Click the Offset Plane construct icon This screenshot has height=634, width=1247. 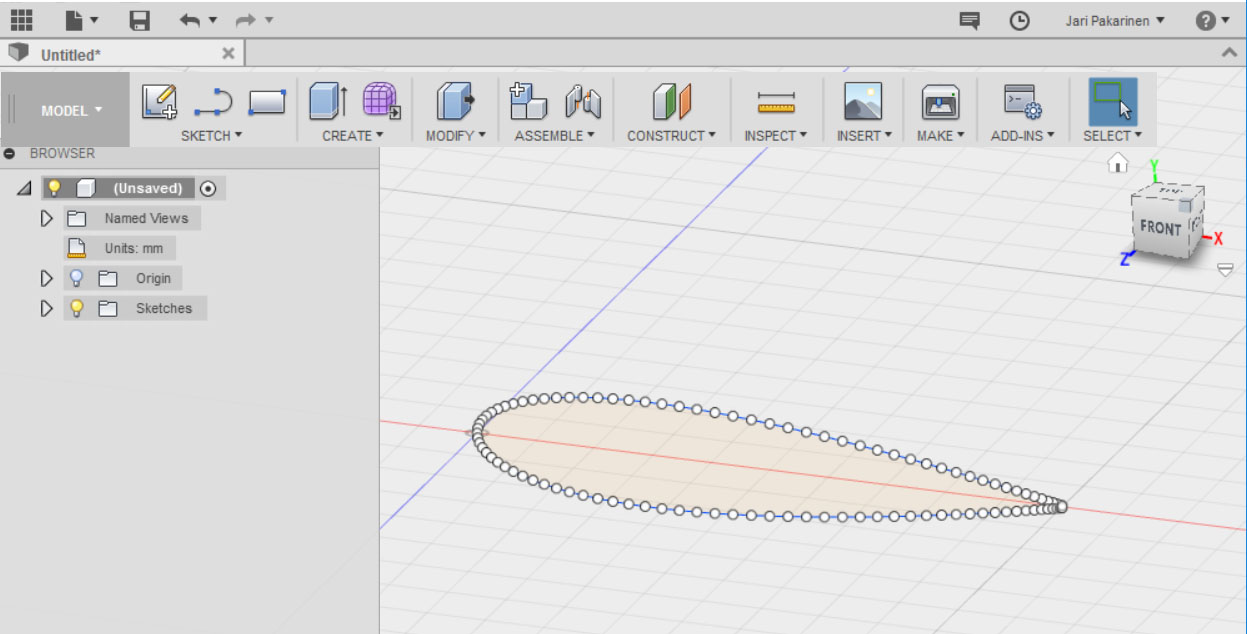(x=672, y=101)
